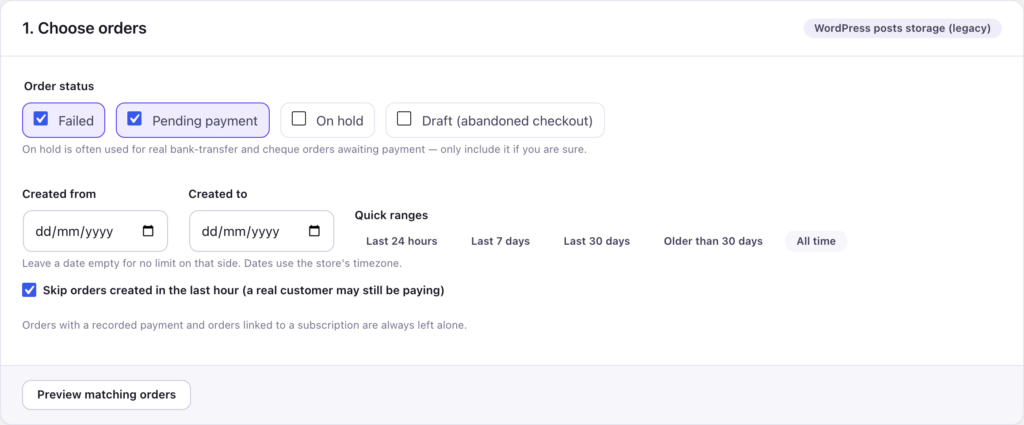Viewport: 1024px width, 425px height.
Task: Open the Created to calendar picker icon
Action: [x=314, y=231]
